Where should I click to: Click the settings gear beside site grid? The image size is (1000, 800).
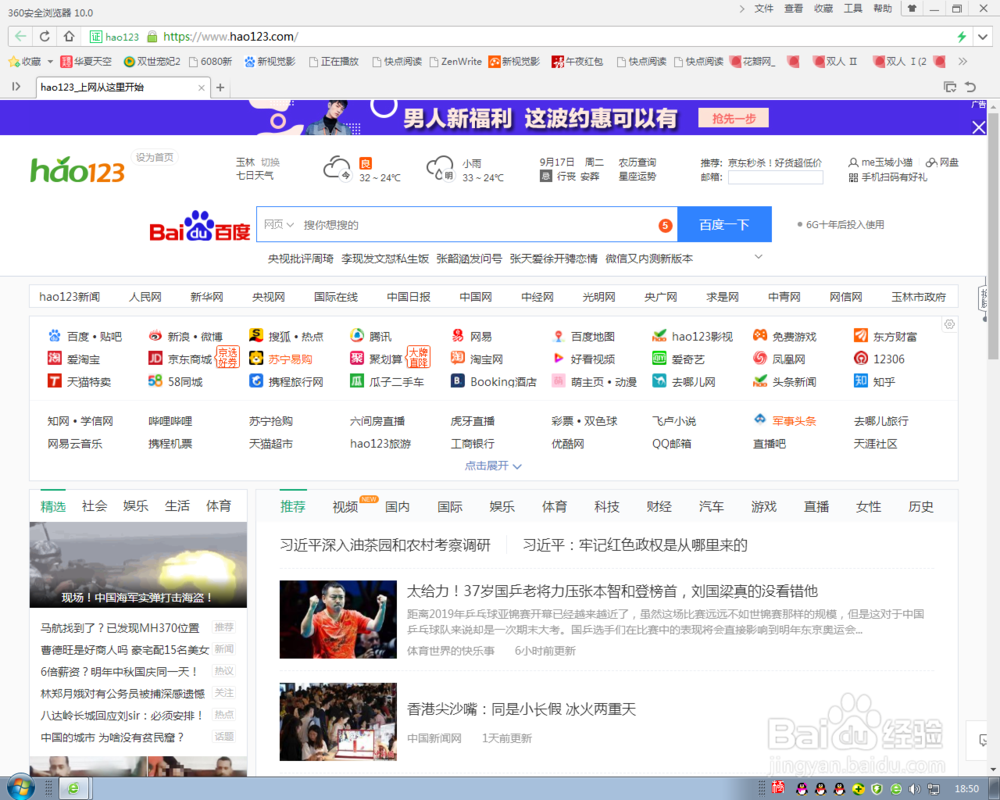(x=950, y=324)
